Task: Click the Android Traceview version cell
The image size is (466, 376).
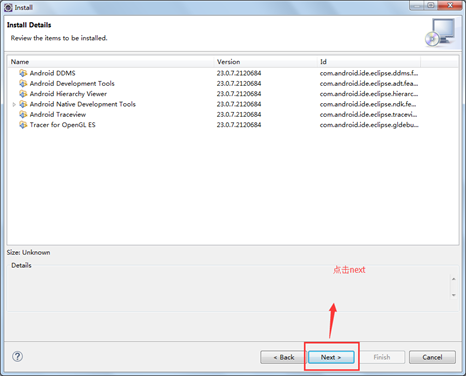Action: (x=239, y=114)
